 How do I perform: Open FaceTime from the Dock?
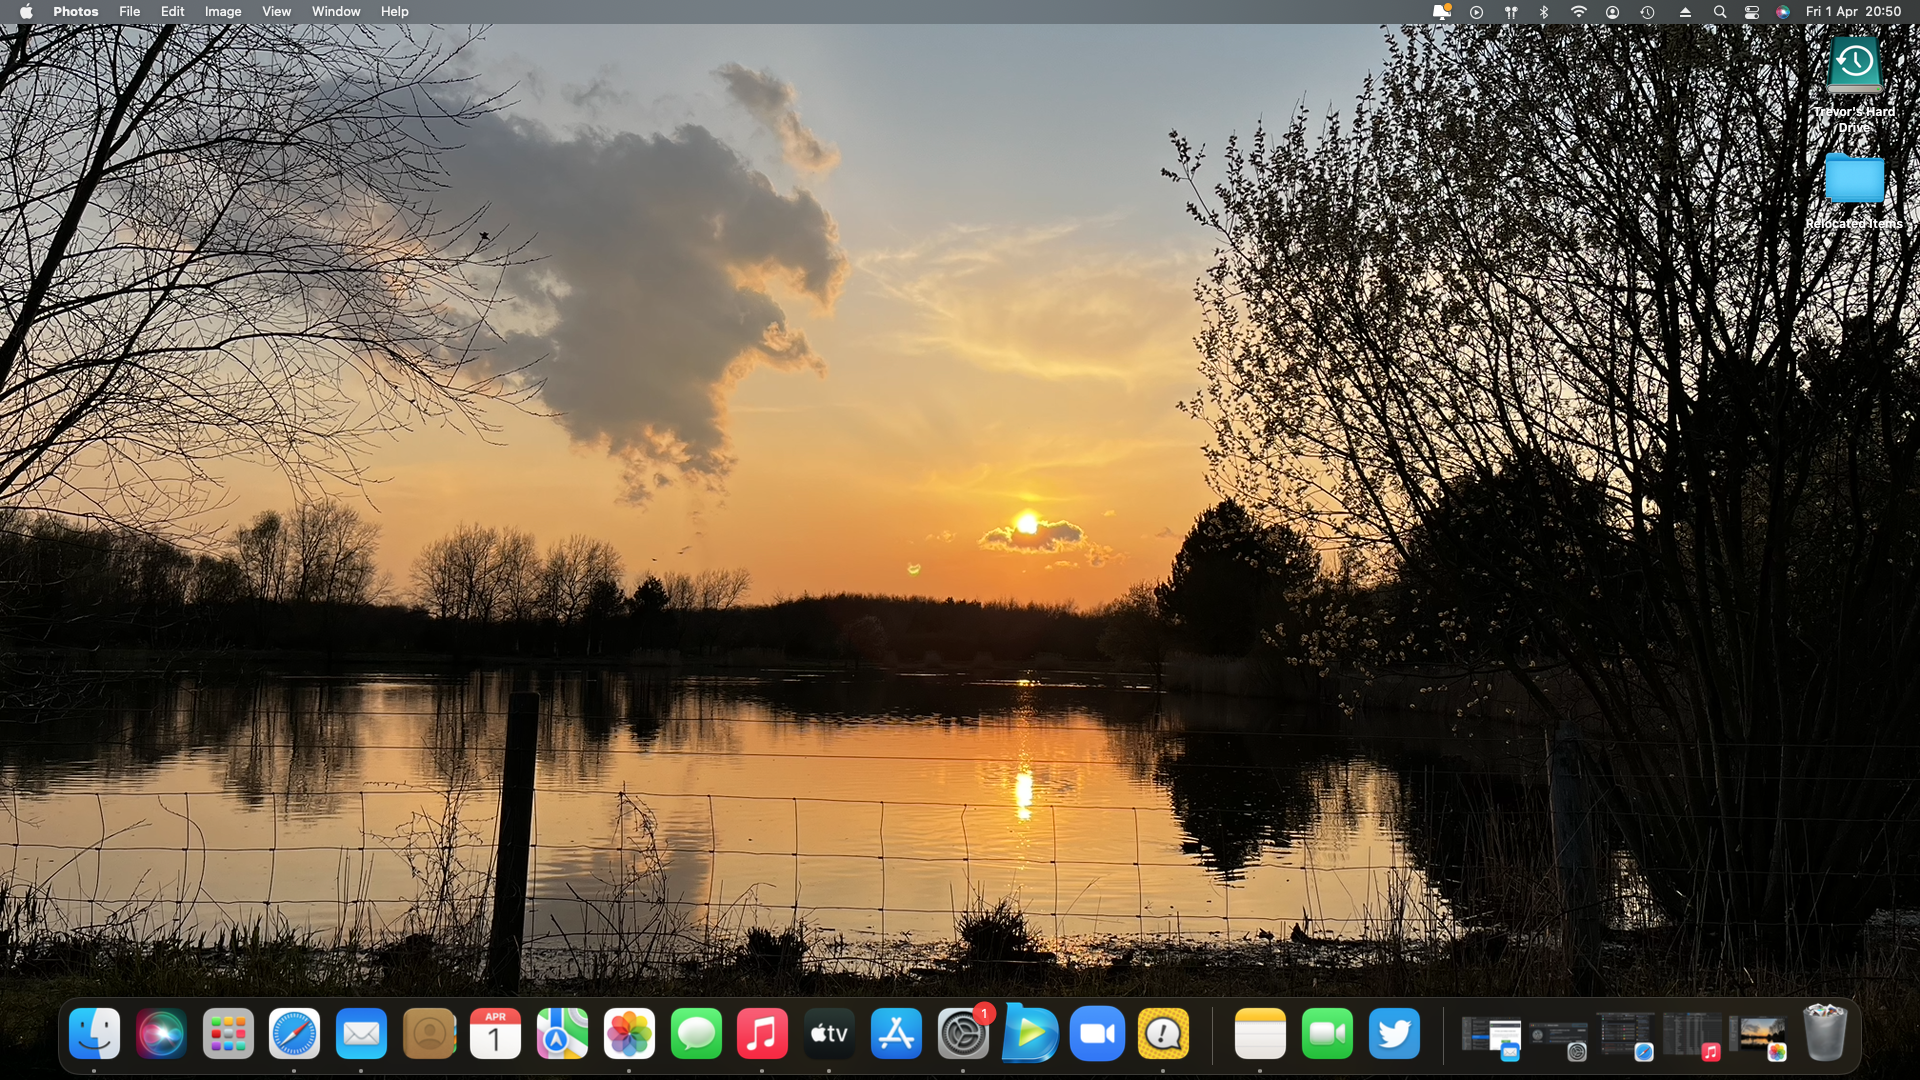(1327, 1034)
